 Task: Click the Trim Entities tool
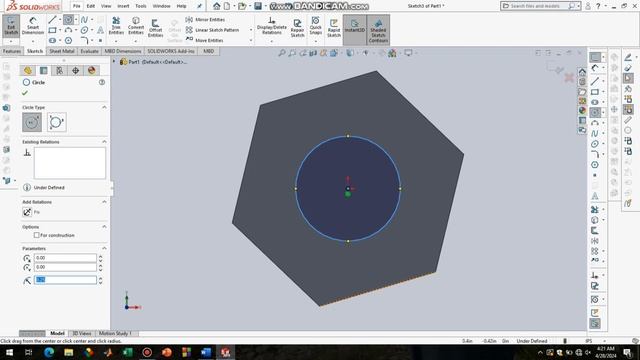(x=116, y=26)
